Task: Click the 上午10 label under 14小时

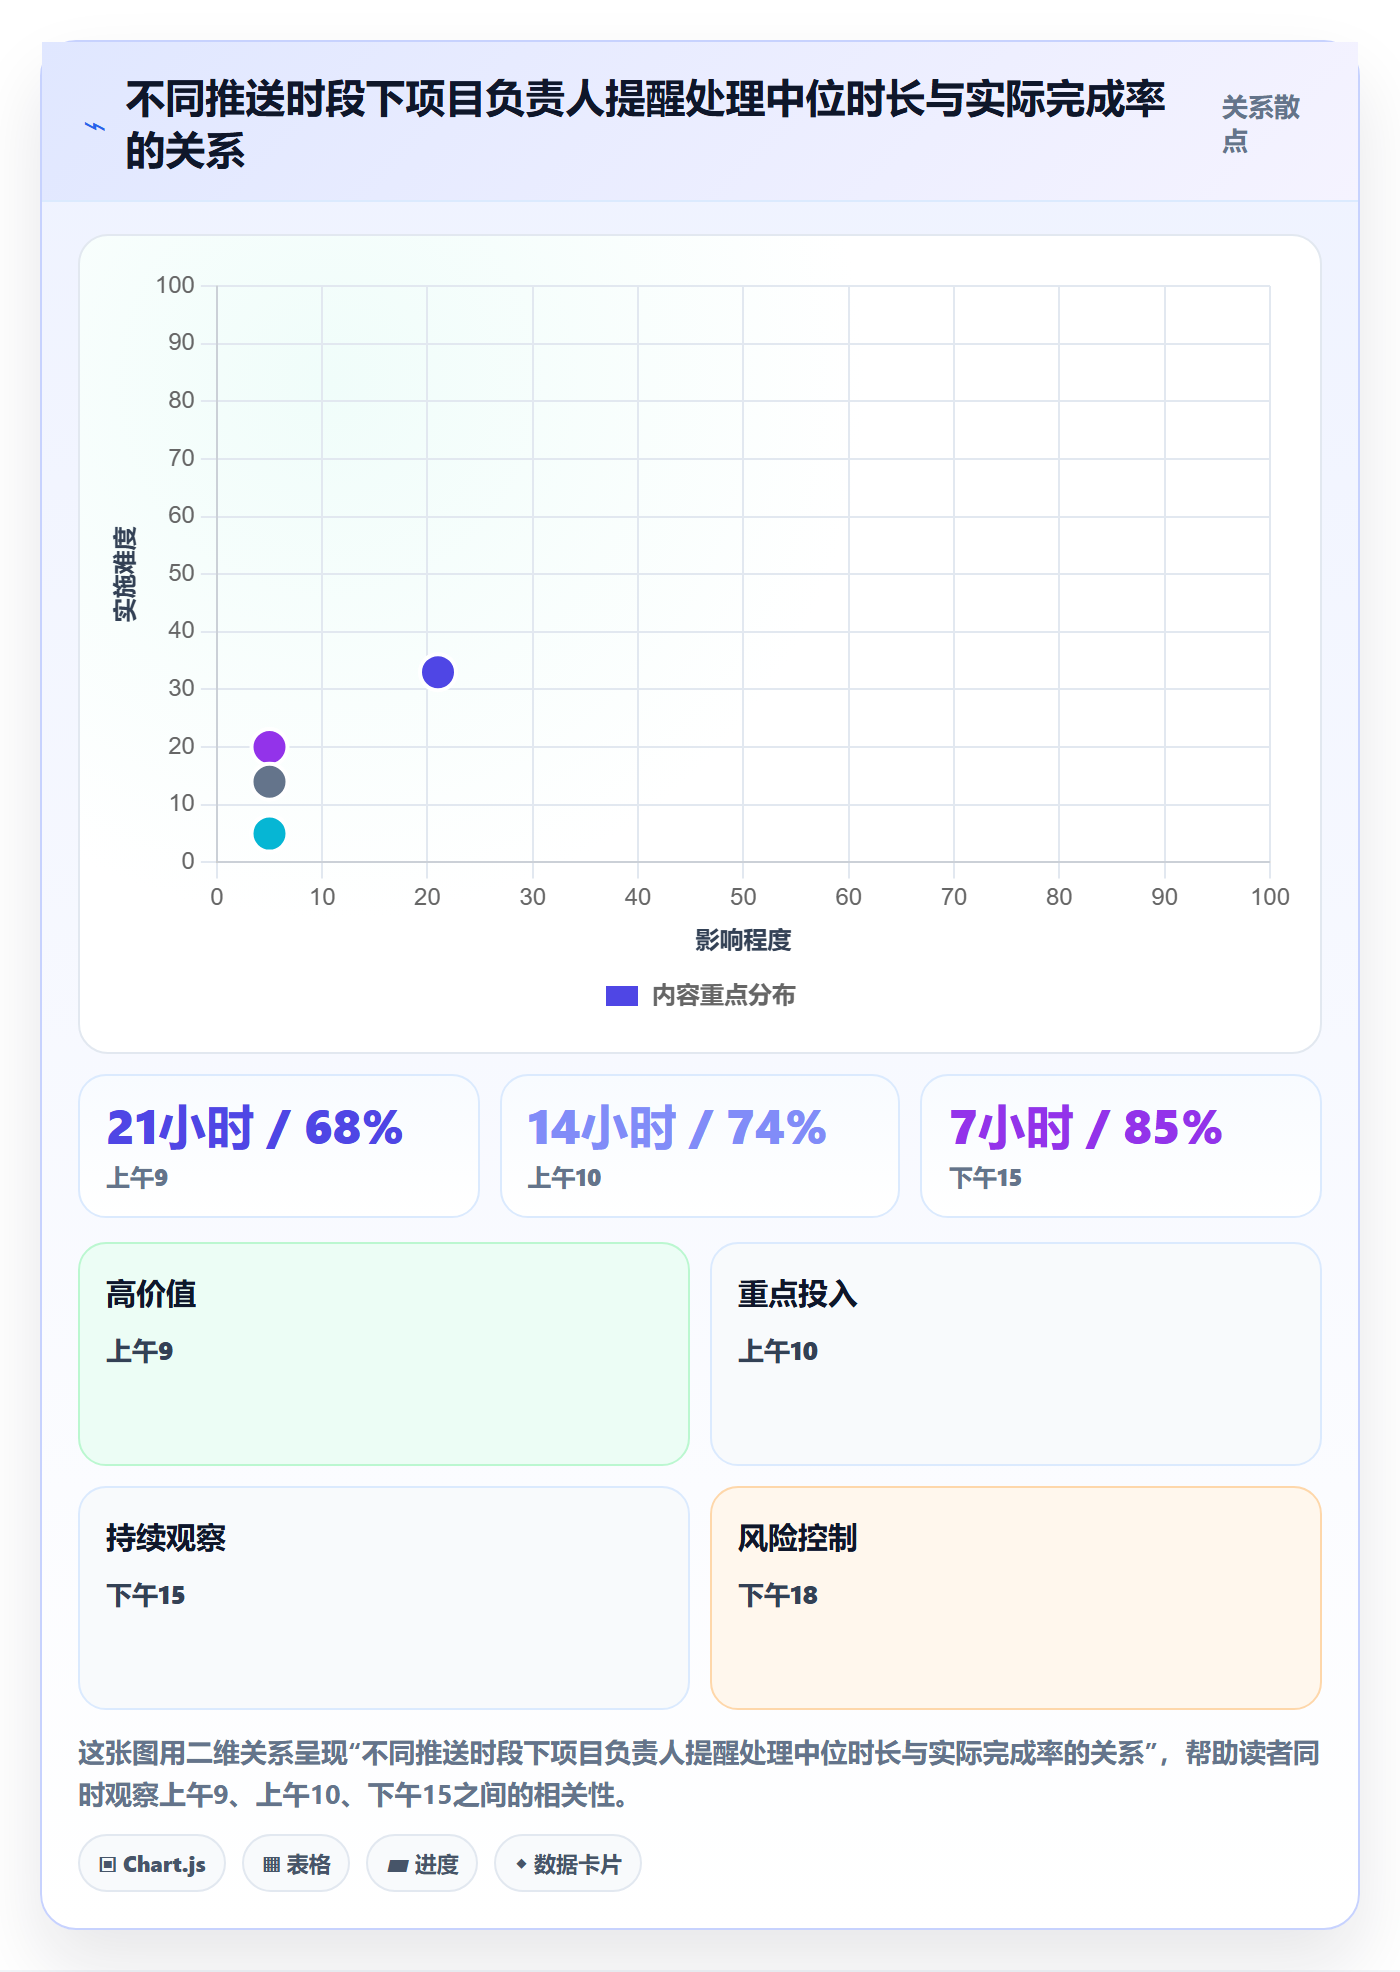Action: 565,1178
